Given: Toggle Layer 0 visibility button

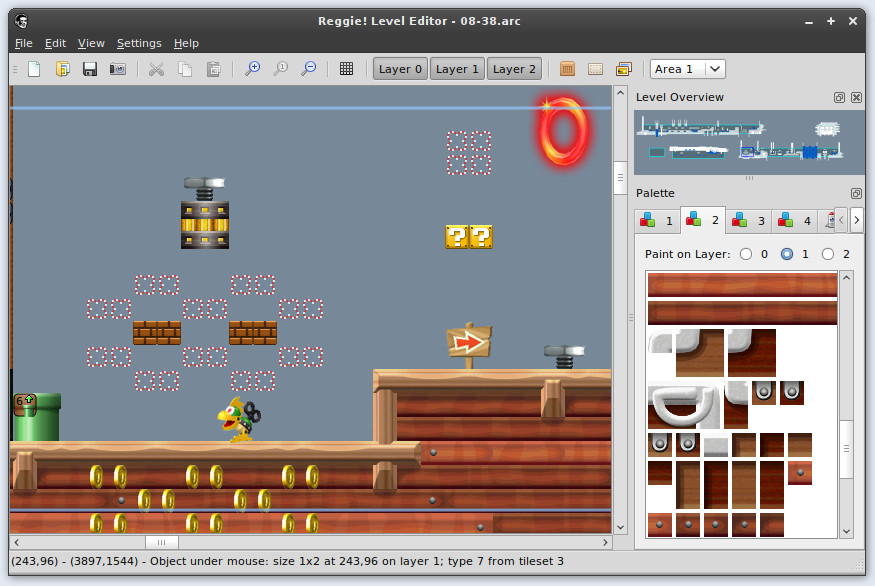Looking at the screenshot, I should [x=400, y=69].
